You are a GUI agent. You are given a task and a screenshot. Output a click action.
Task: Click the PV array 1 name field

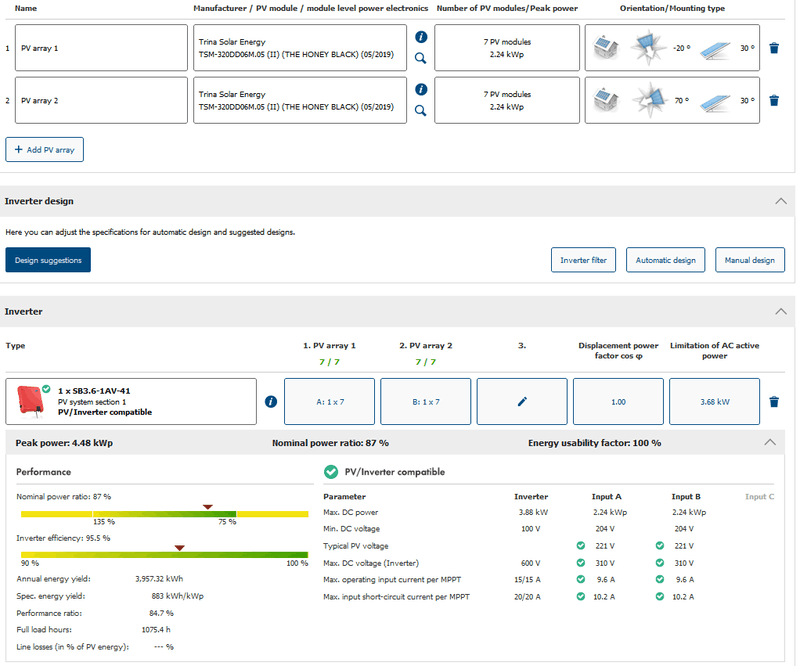pyautogui.click(x=102, y=47)
